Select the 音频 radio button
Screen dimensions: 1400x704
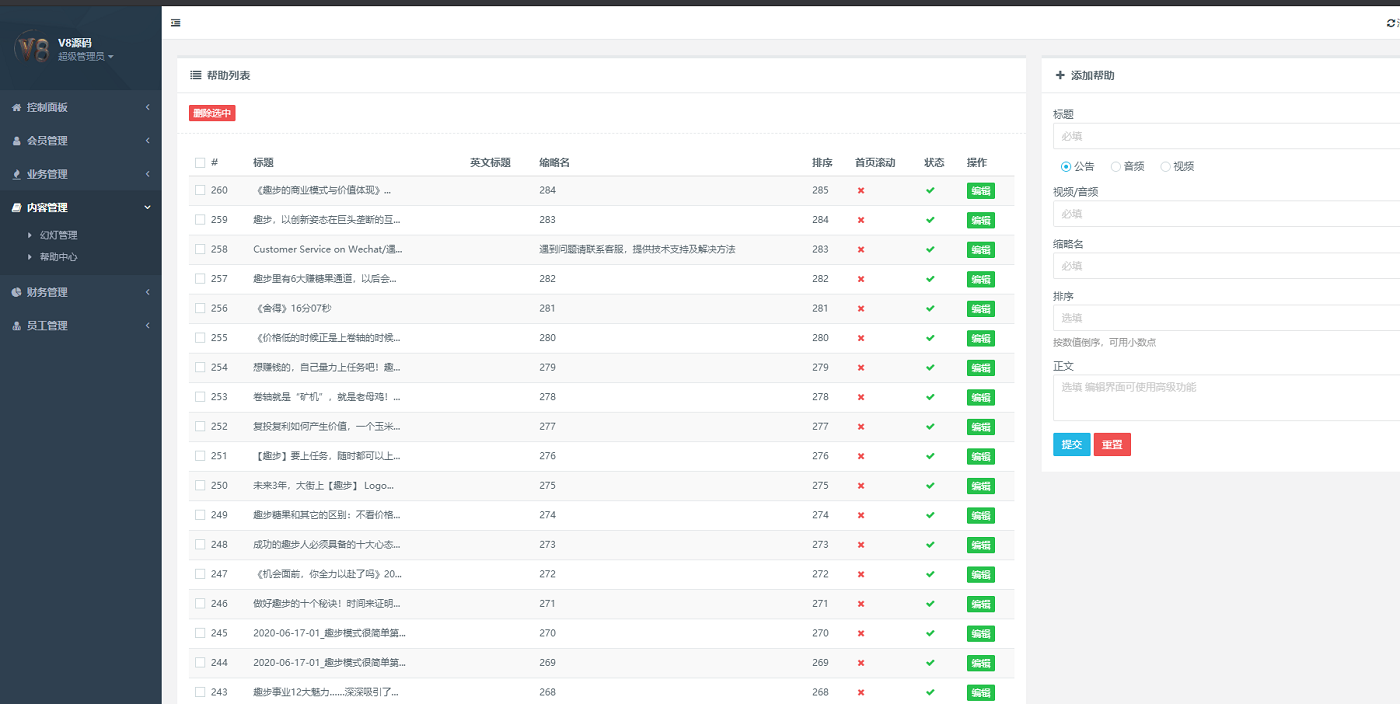pos(1116,167)
